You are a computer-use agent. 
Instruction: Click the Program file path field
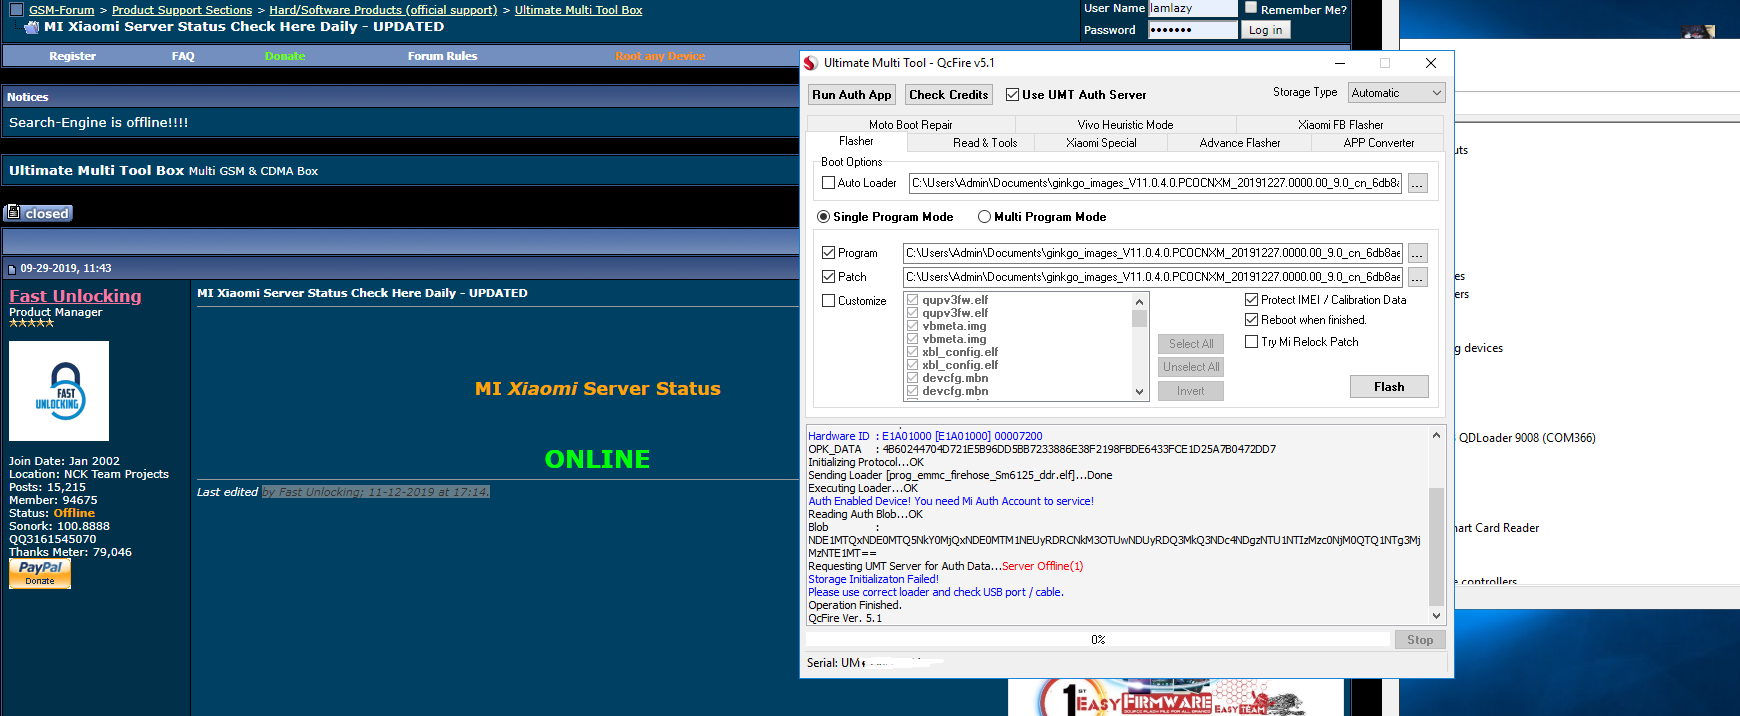(x=1152, y=253)
